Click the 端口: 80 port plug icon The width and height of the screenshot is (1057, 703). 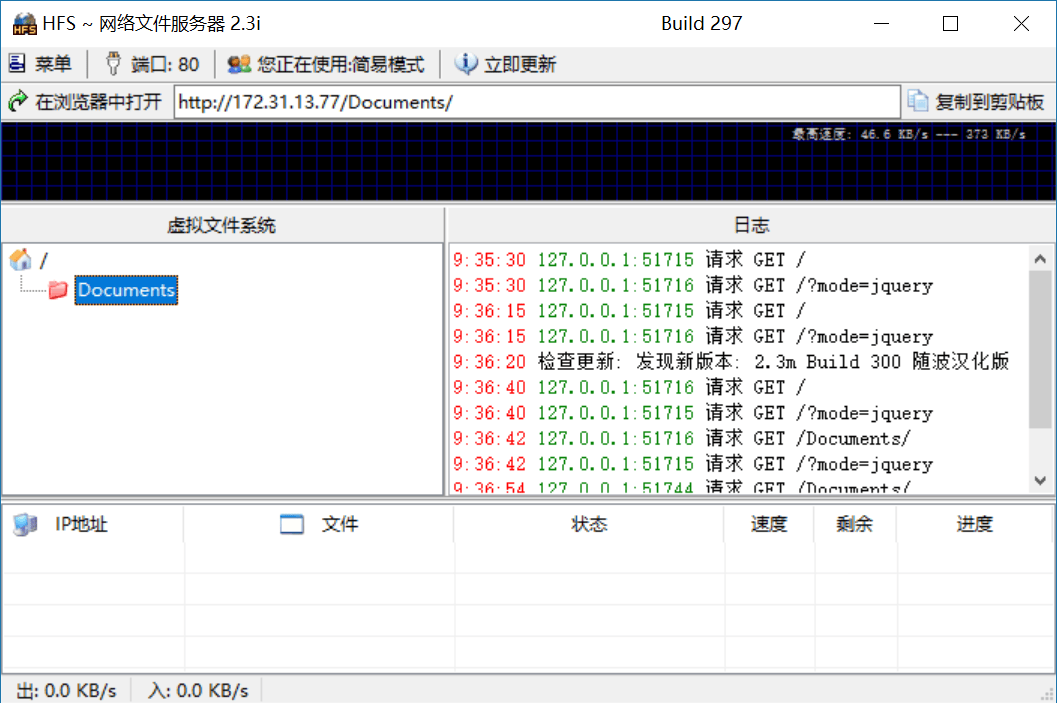(x=113, y=65)
